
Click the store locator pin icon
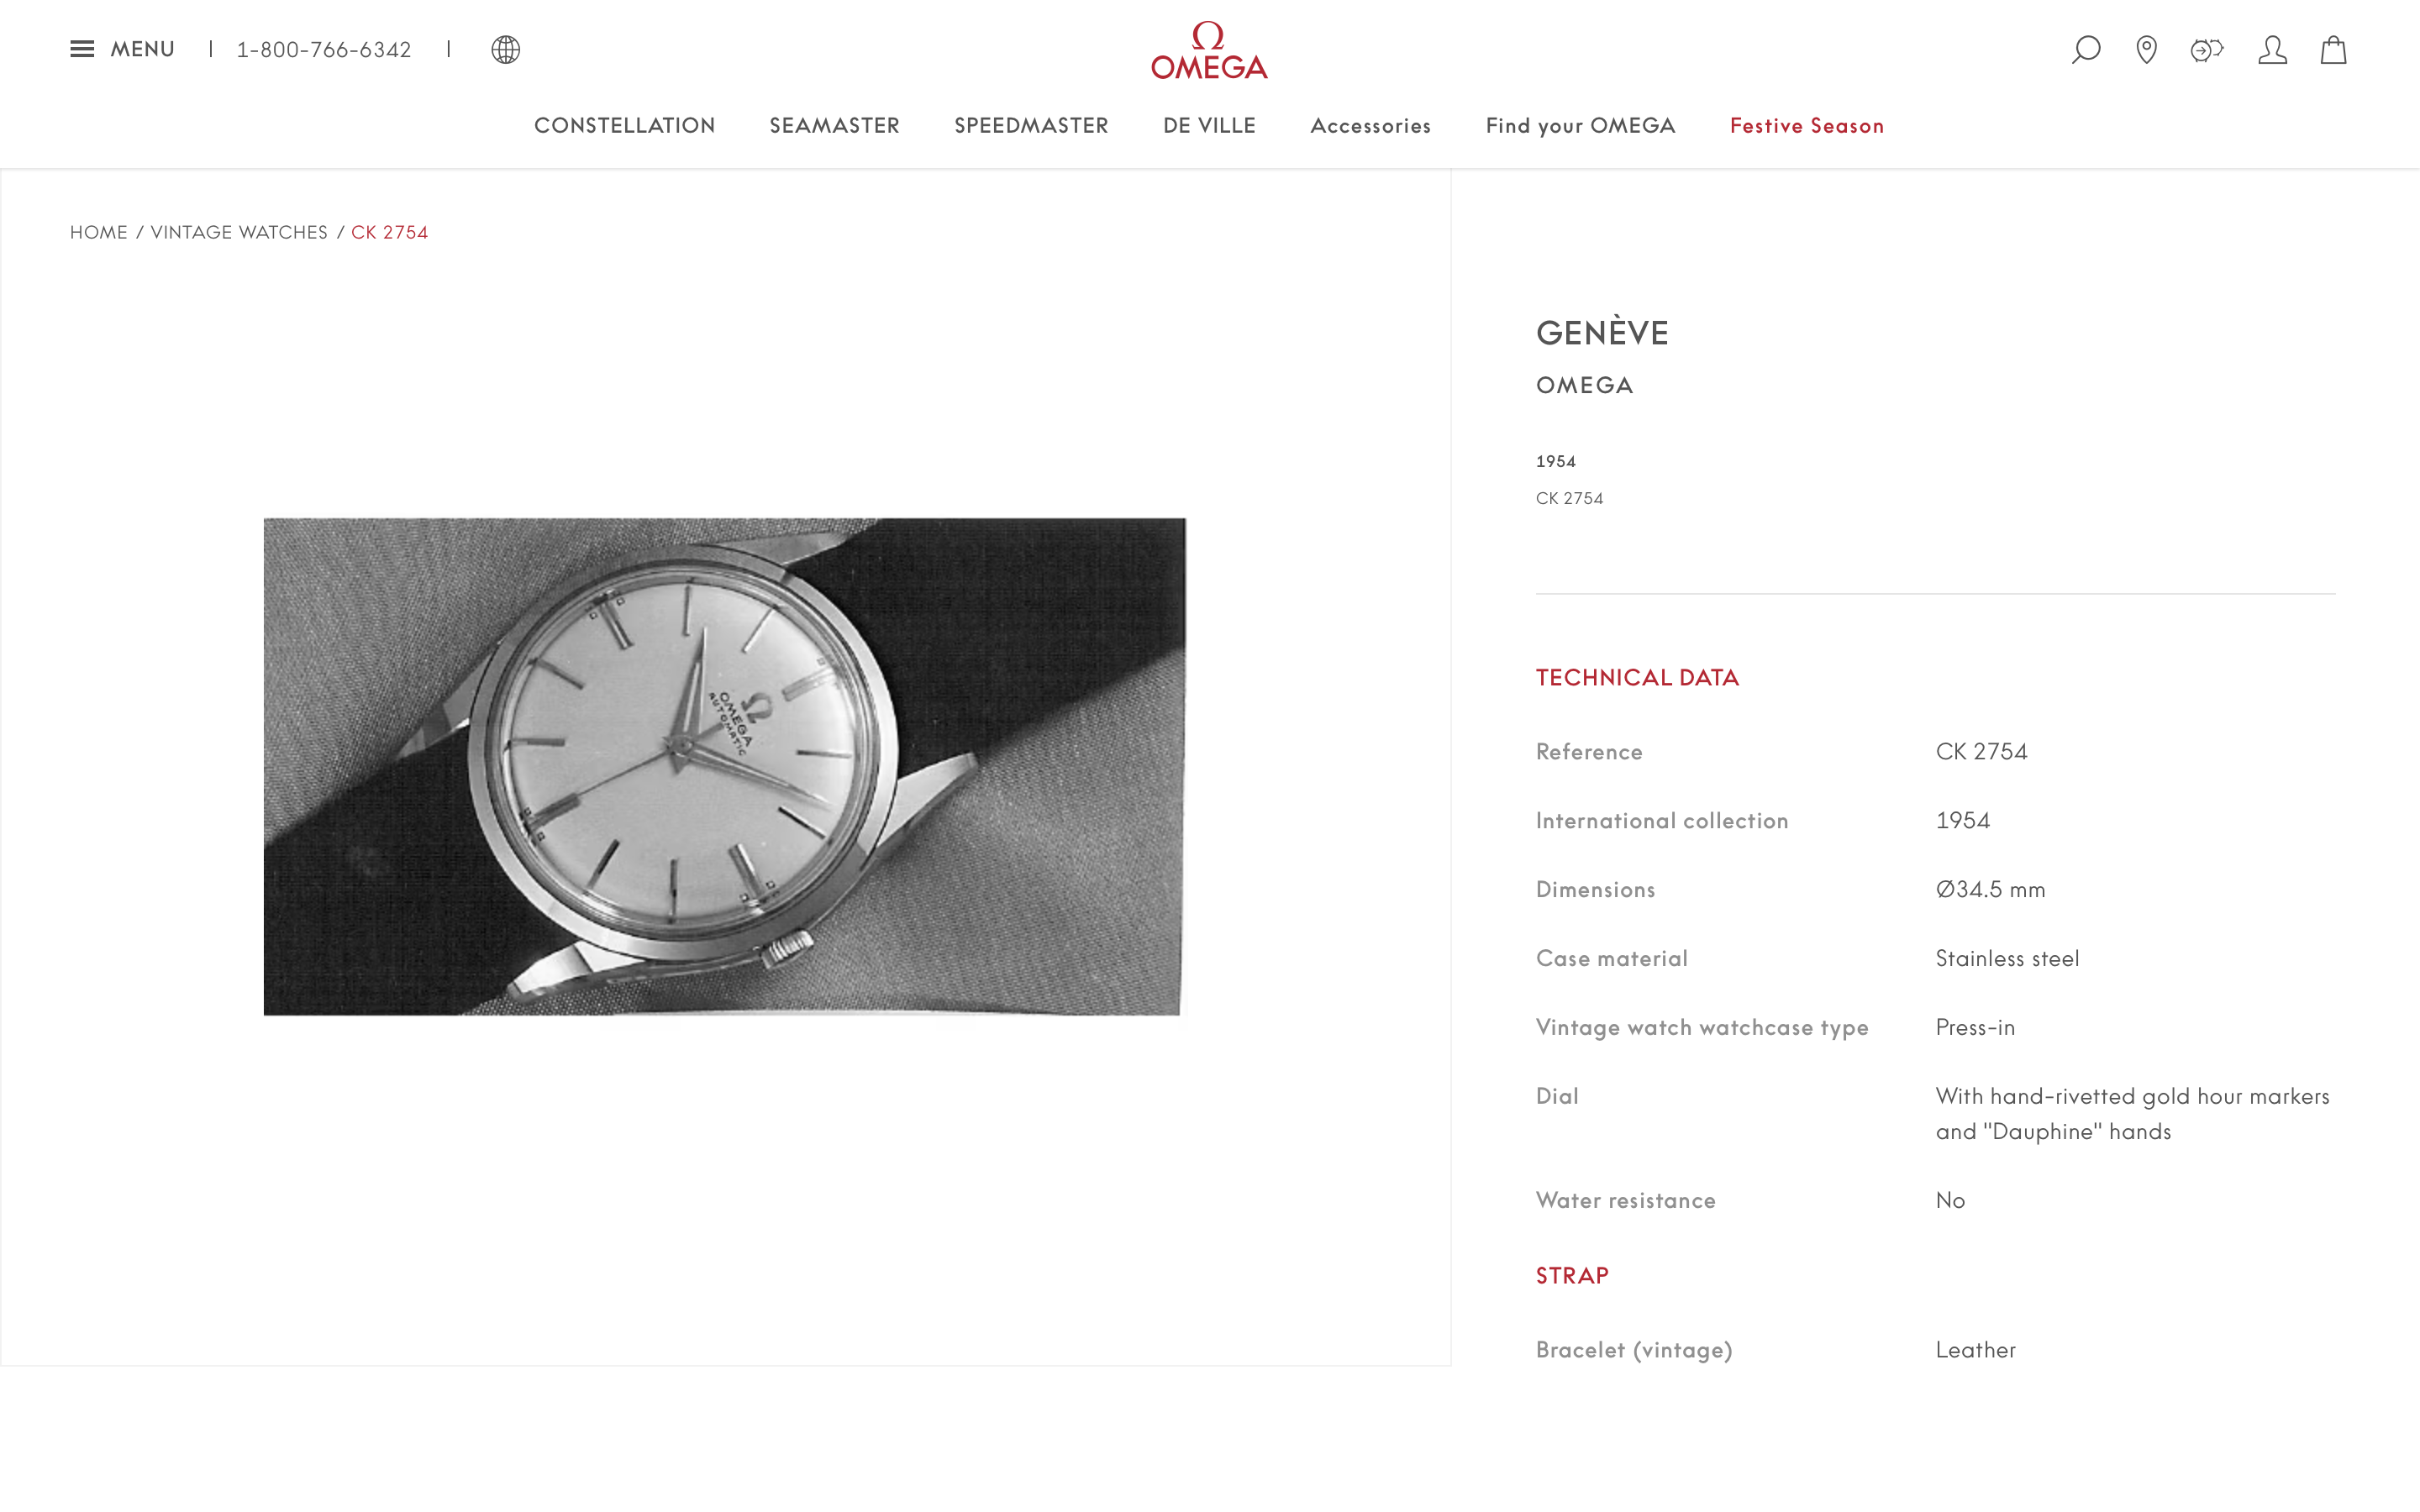tap(2146, 49)
